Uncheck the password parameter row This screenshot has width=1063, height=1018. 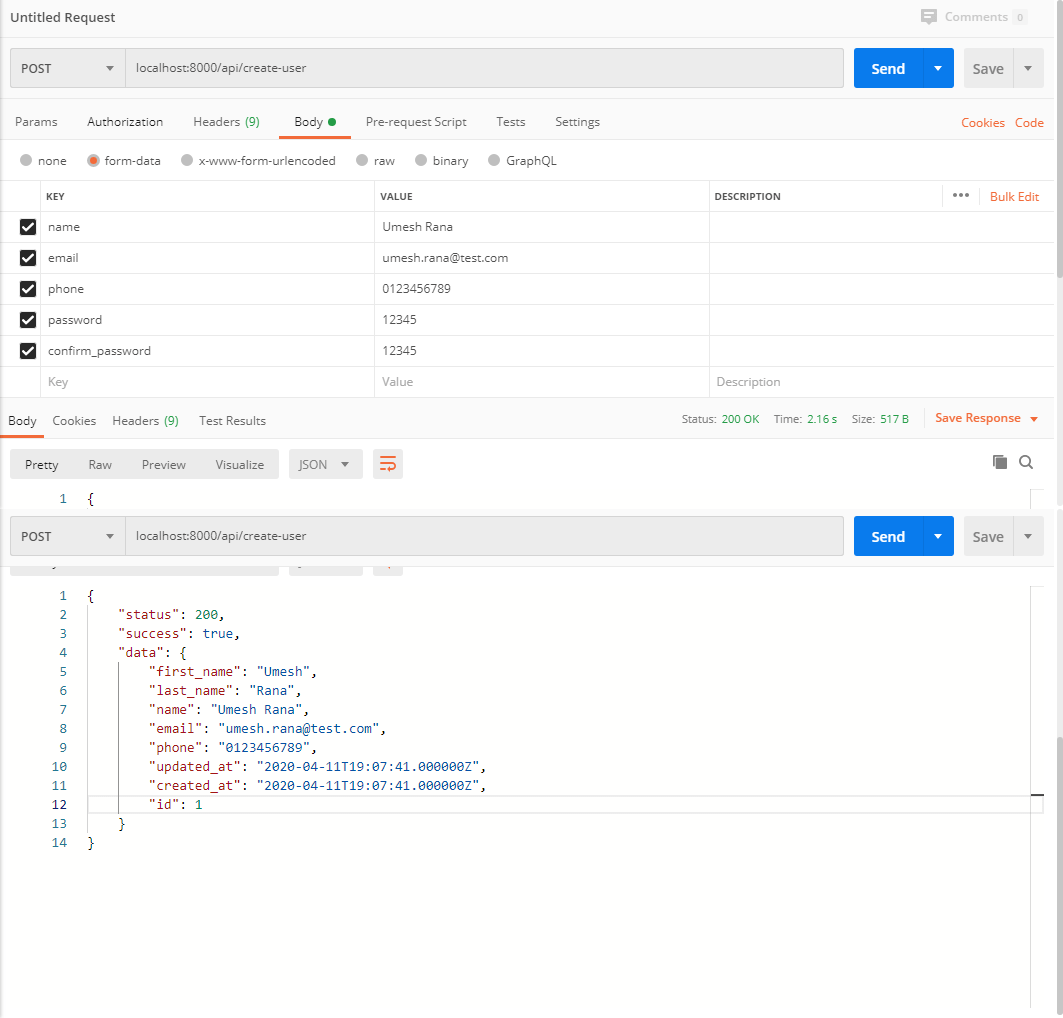pos(28,320)
